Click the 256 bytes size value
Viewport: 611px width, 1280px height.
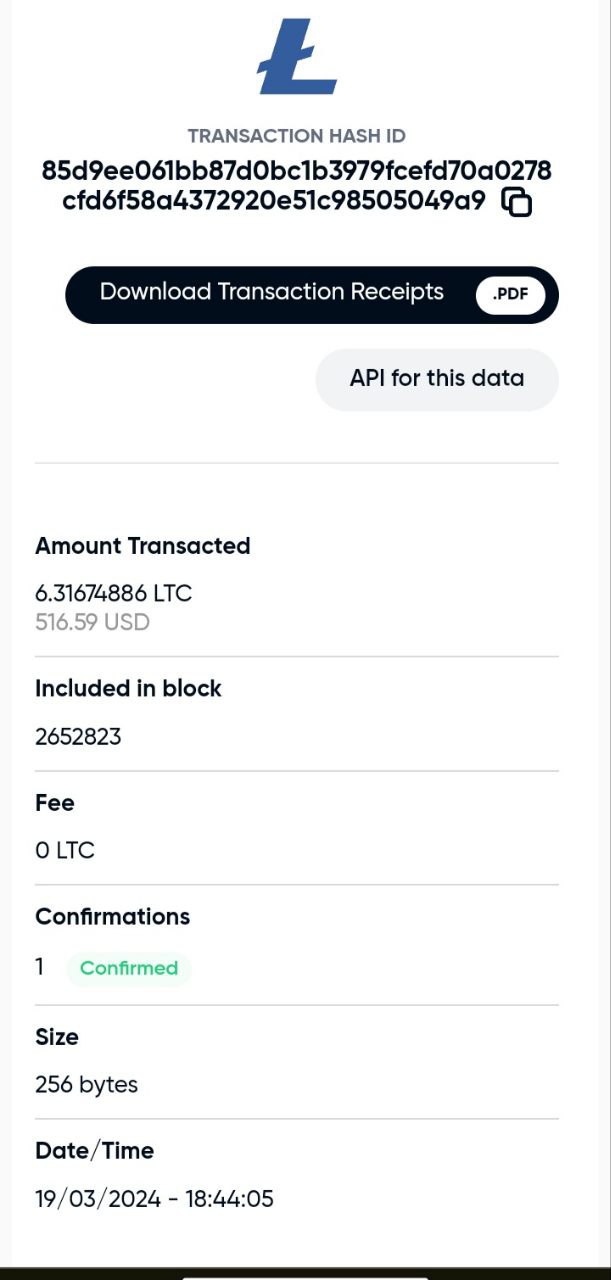pos(86,1084)
